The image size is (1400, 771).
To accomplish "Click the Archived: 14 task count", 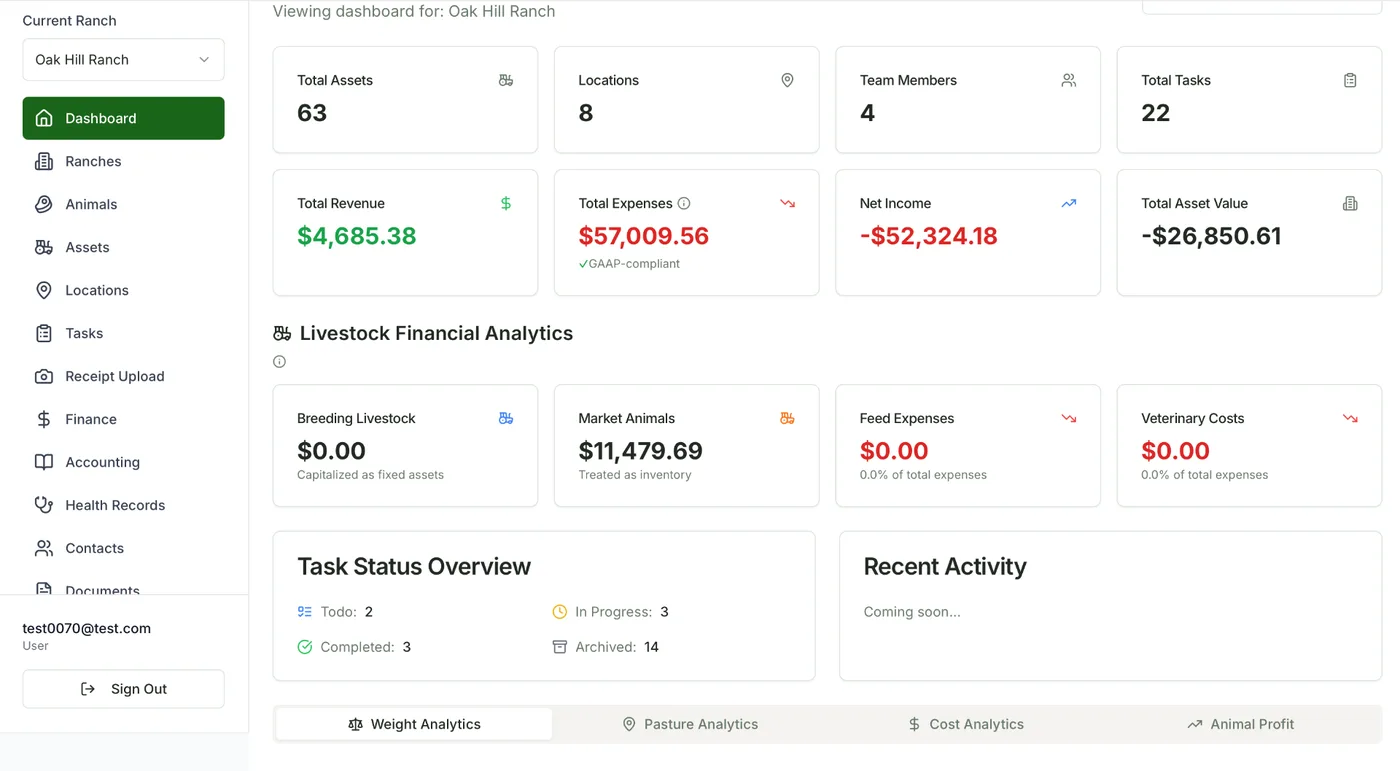I will pyautogui.click(x=606, y=647).
